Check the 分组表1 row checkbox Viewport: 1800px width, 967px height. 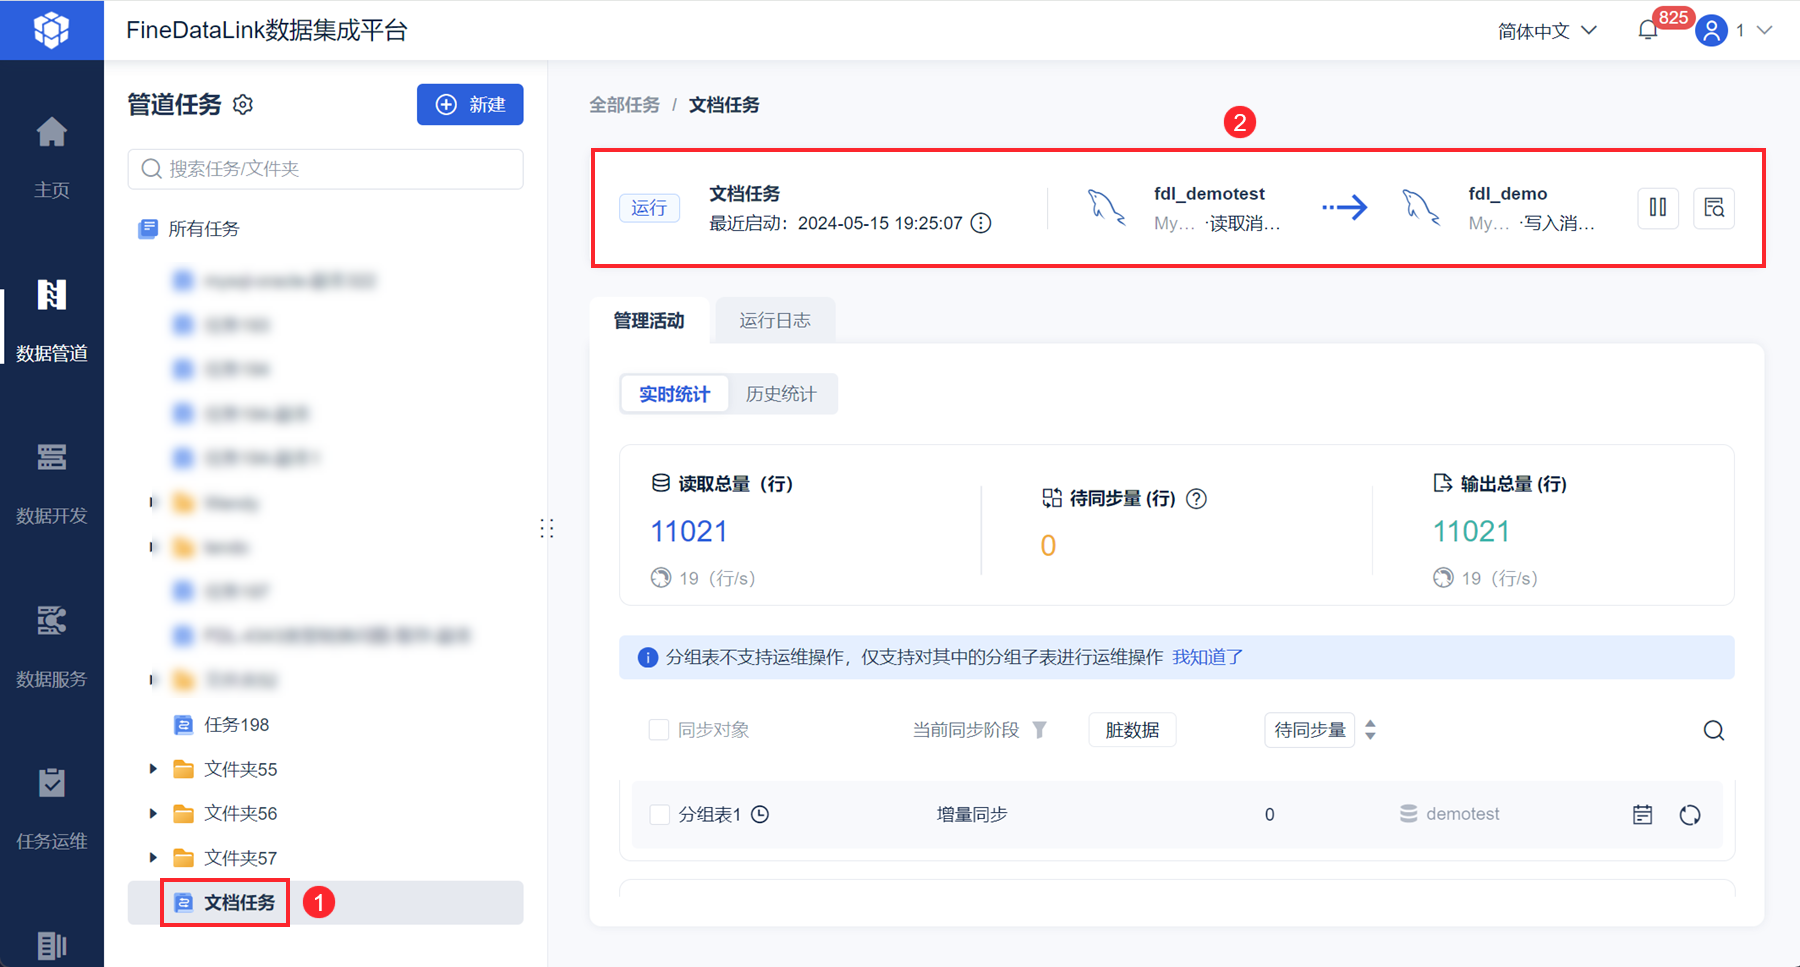point(660,815)
